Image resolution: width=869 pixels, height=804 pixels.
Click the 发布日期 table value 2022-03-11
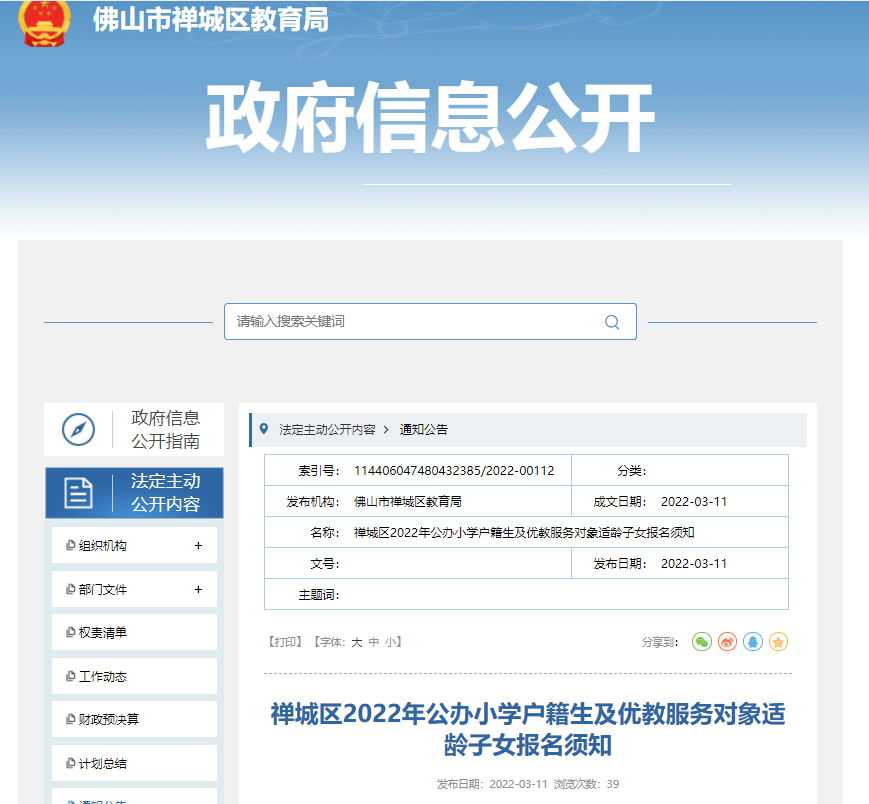694,564
